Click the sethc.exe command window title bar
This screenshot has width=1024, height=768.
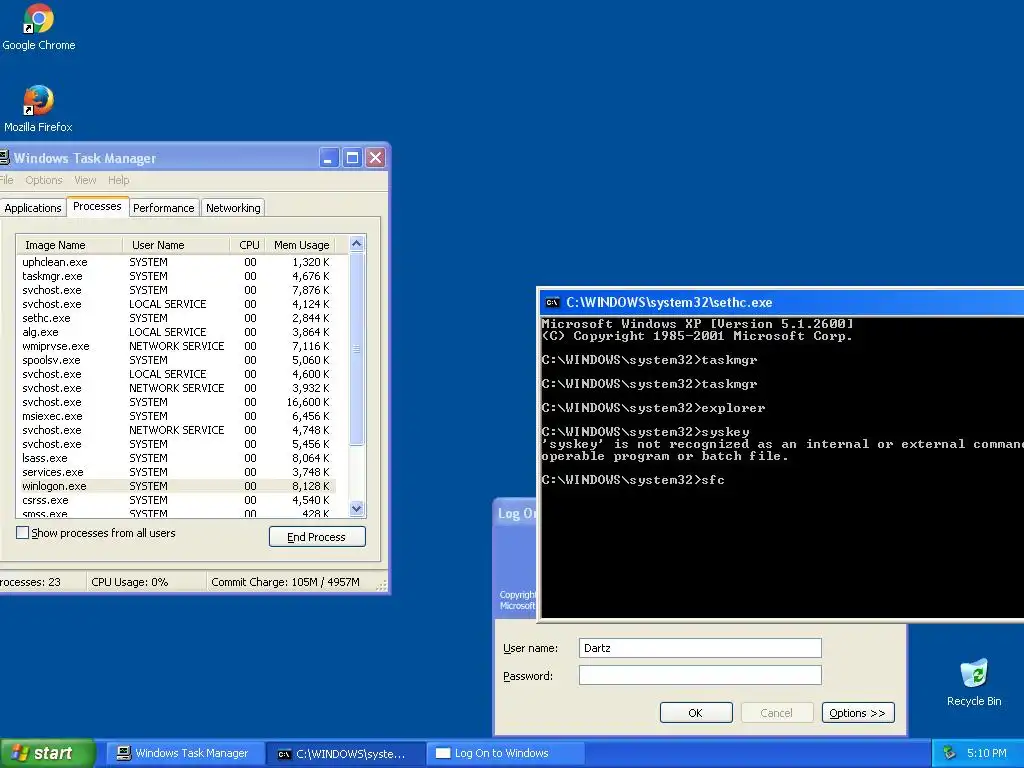click(782, 302)
